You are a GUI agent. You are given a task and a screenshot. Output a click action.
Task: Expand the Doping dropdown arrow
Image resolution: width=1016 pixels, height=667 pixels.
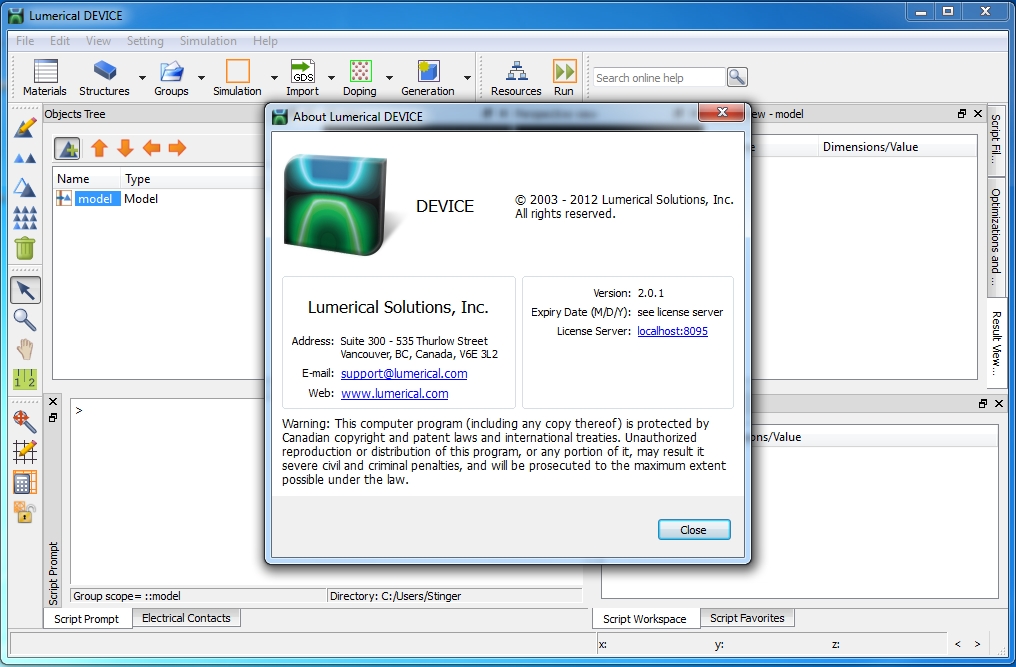[x=389, y=78]
